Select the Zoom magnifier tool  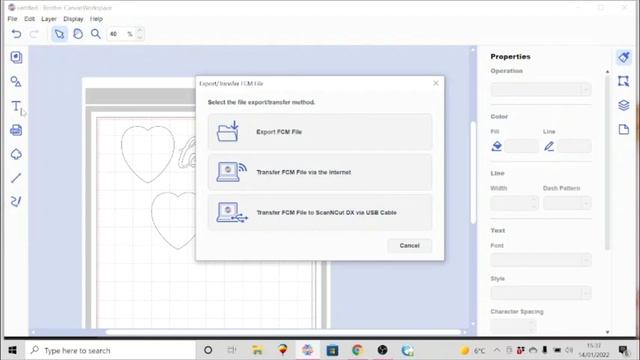[96, 34]
